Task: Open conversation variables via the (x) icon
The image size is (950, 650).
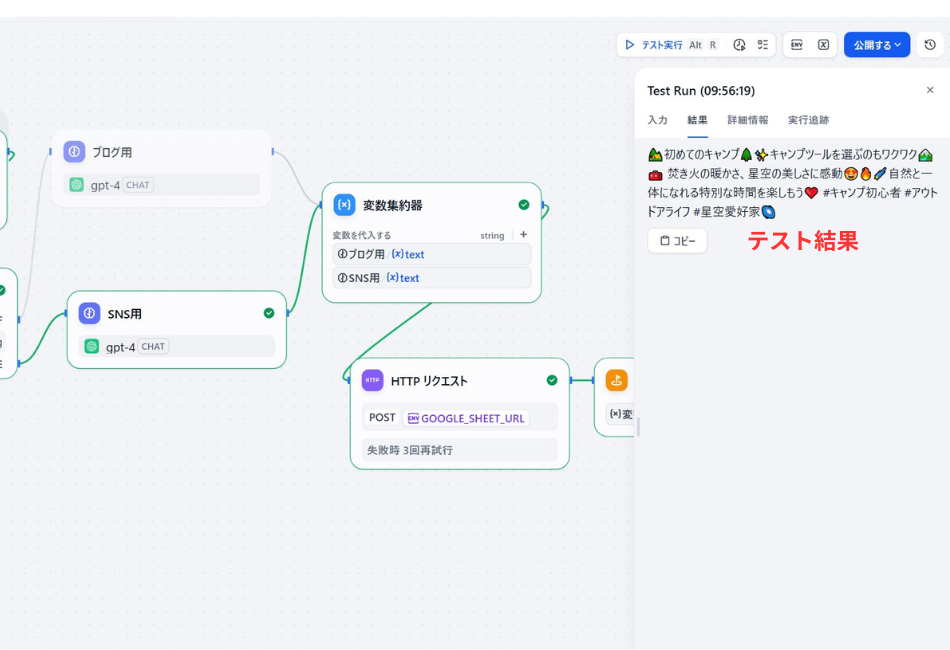Action: point(823,44)
